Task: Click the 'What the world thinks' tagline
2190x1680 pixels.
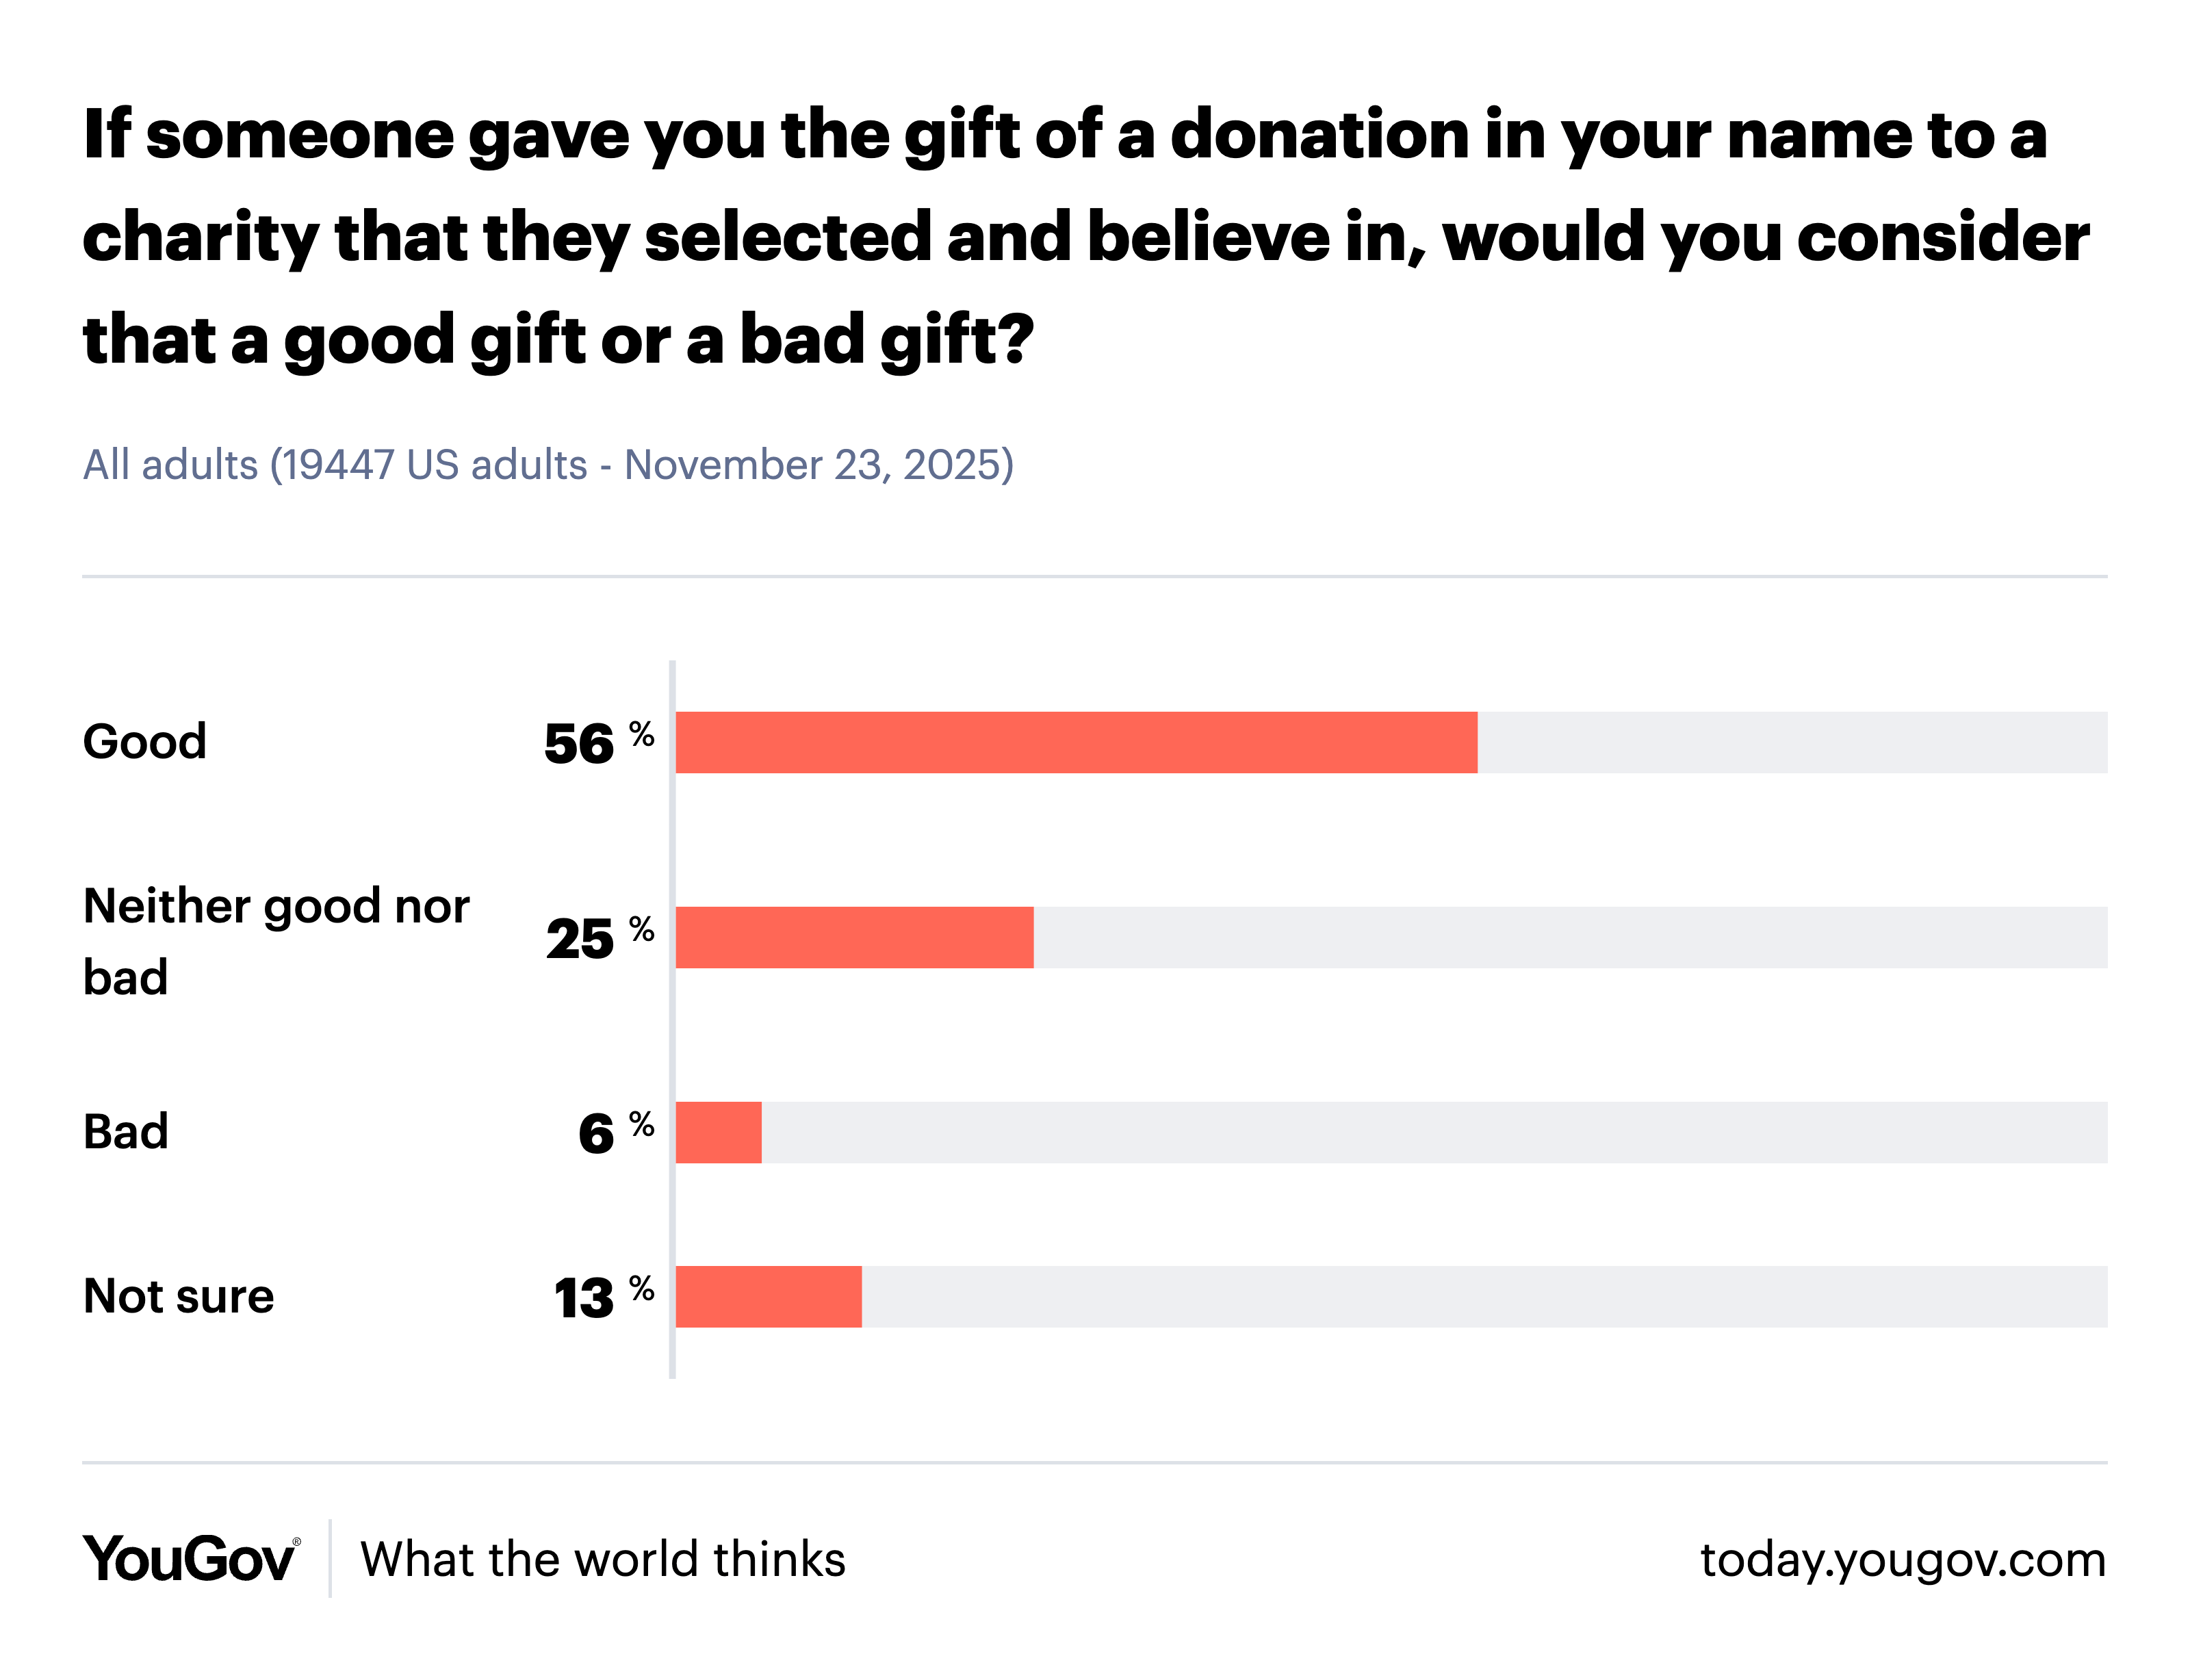Action: pyautogui.click(x=602, y=1560)
